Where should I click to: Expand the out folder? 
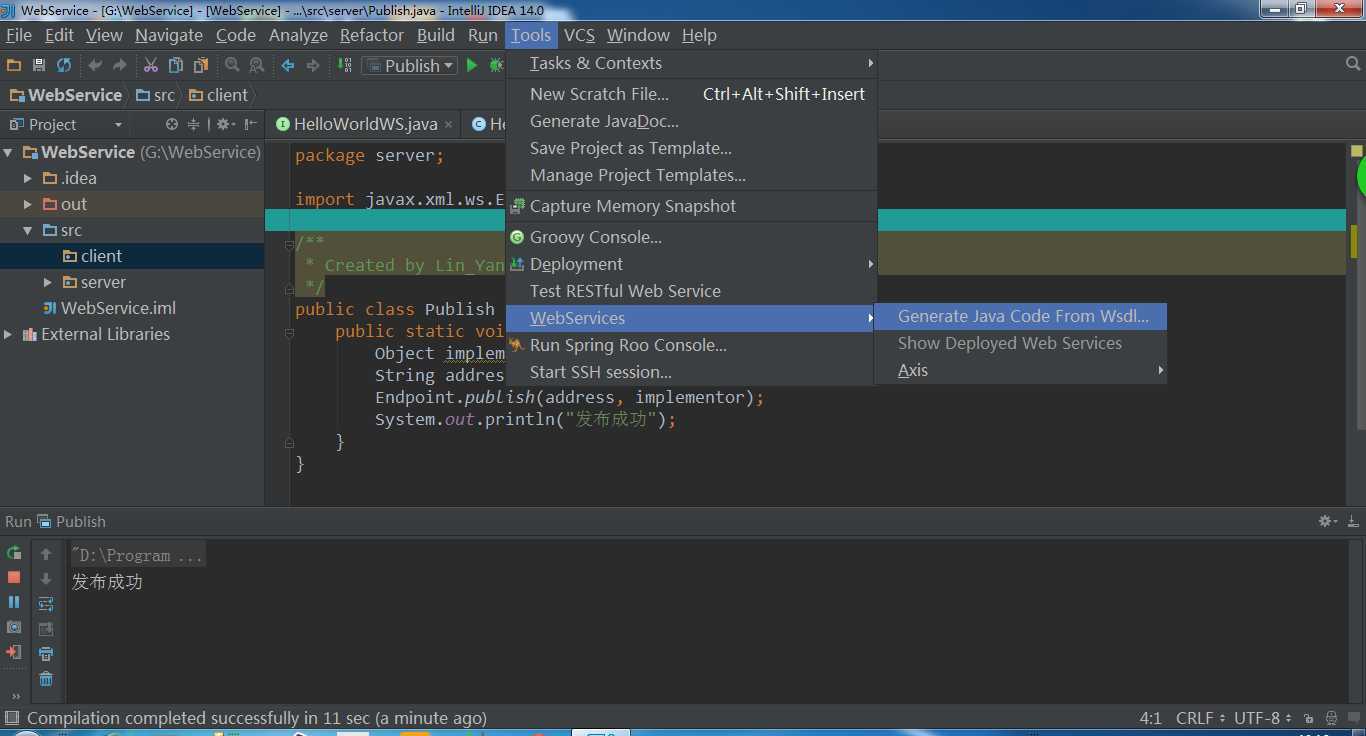pos(28,204)
